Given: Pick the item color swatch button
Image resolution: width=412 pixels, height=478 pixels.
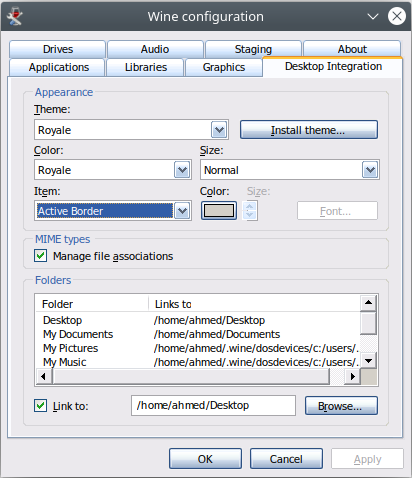Looking at the screenshot, I should [x=219, y=211].
